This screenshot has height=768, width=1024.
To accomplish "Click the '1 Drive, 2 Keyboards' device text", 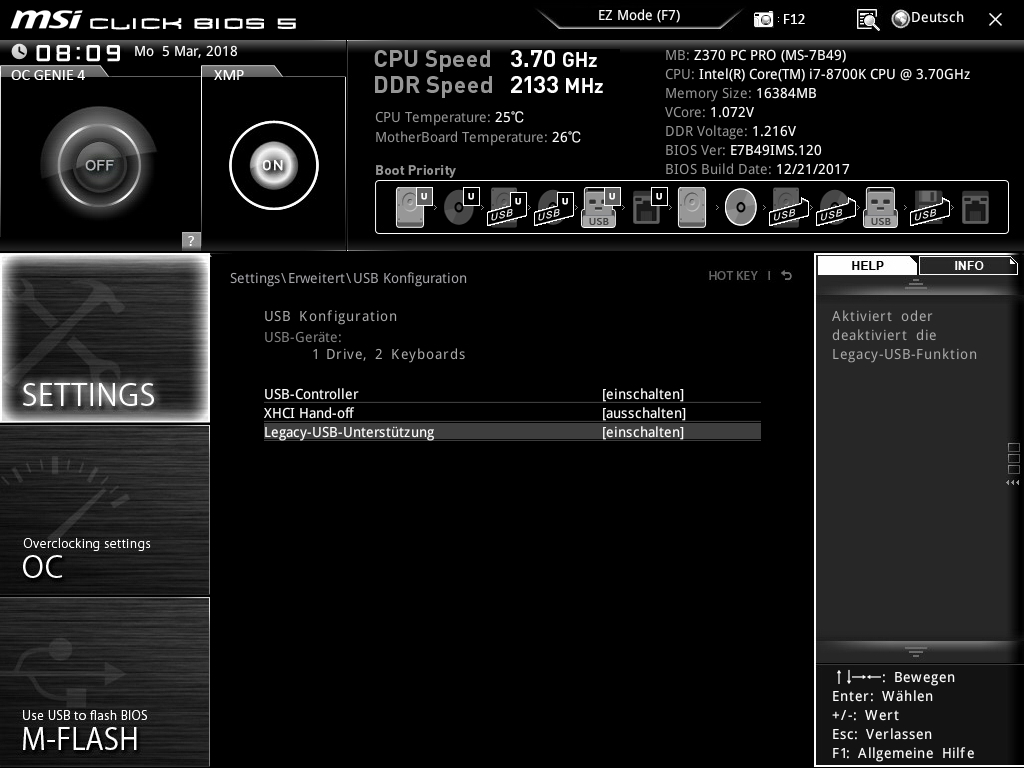I will point(389,354).
